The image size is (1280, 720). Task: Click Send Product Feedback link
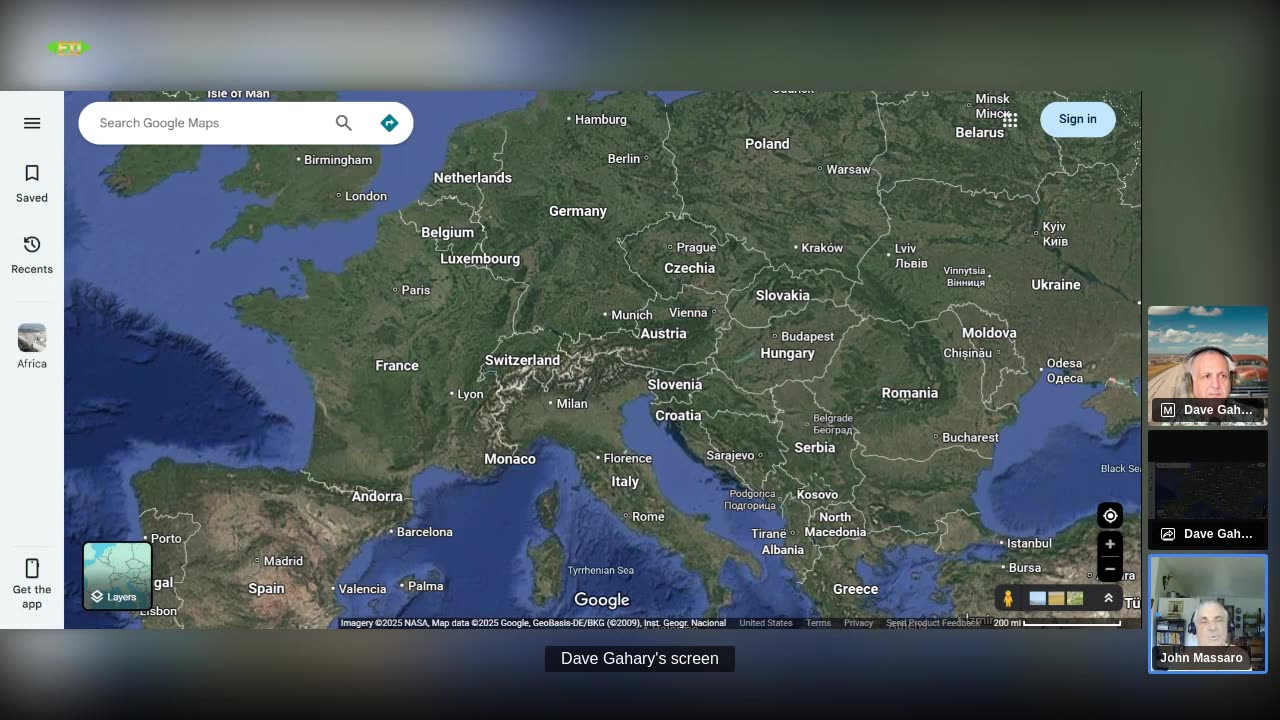[933, 623]
